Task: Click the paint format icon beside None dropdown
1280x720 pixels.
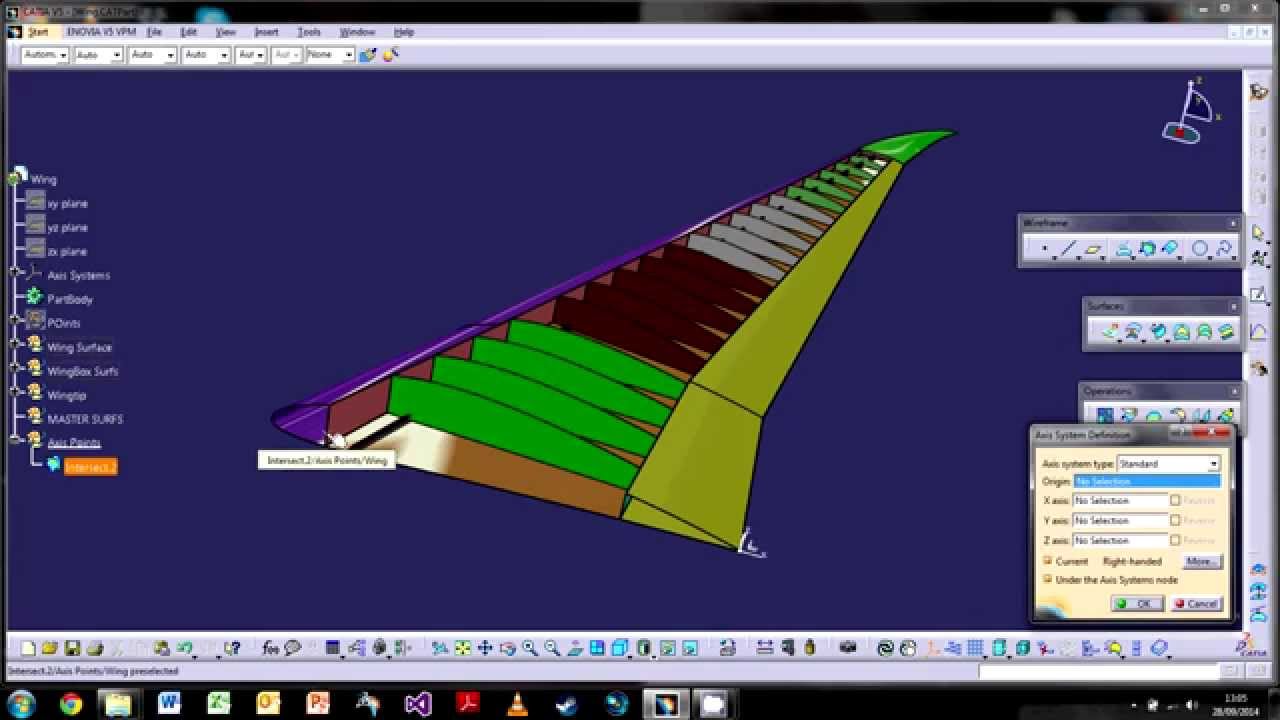Action: coord(368,55)
